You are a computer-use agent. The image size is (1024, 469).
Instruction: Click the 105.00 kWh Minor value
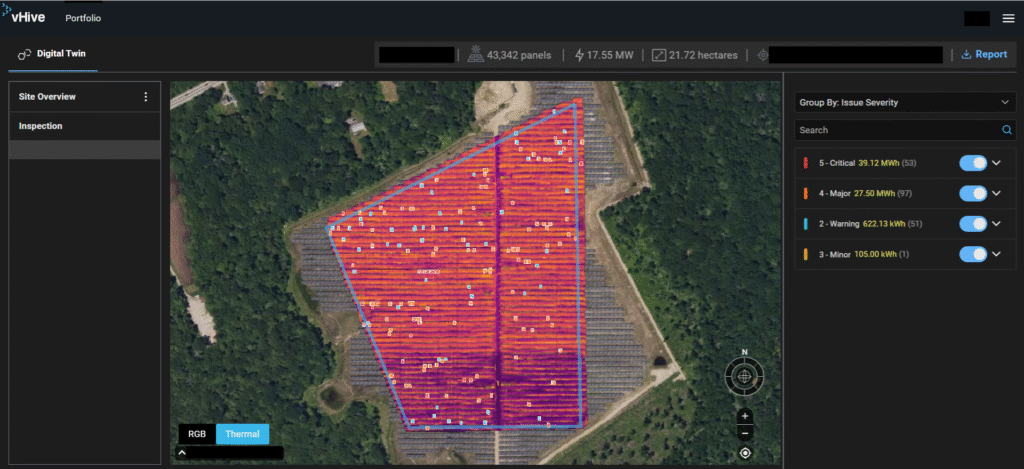tap(876, 254)
